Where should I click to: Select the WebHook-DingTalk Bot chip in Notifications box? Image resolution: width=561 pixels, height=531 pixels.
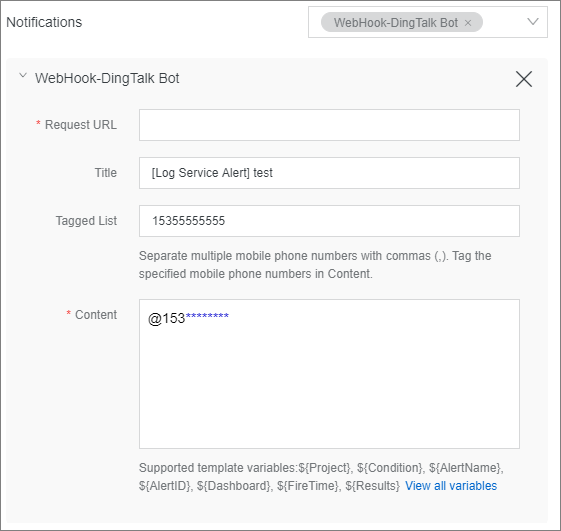(395, 23)
